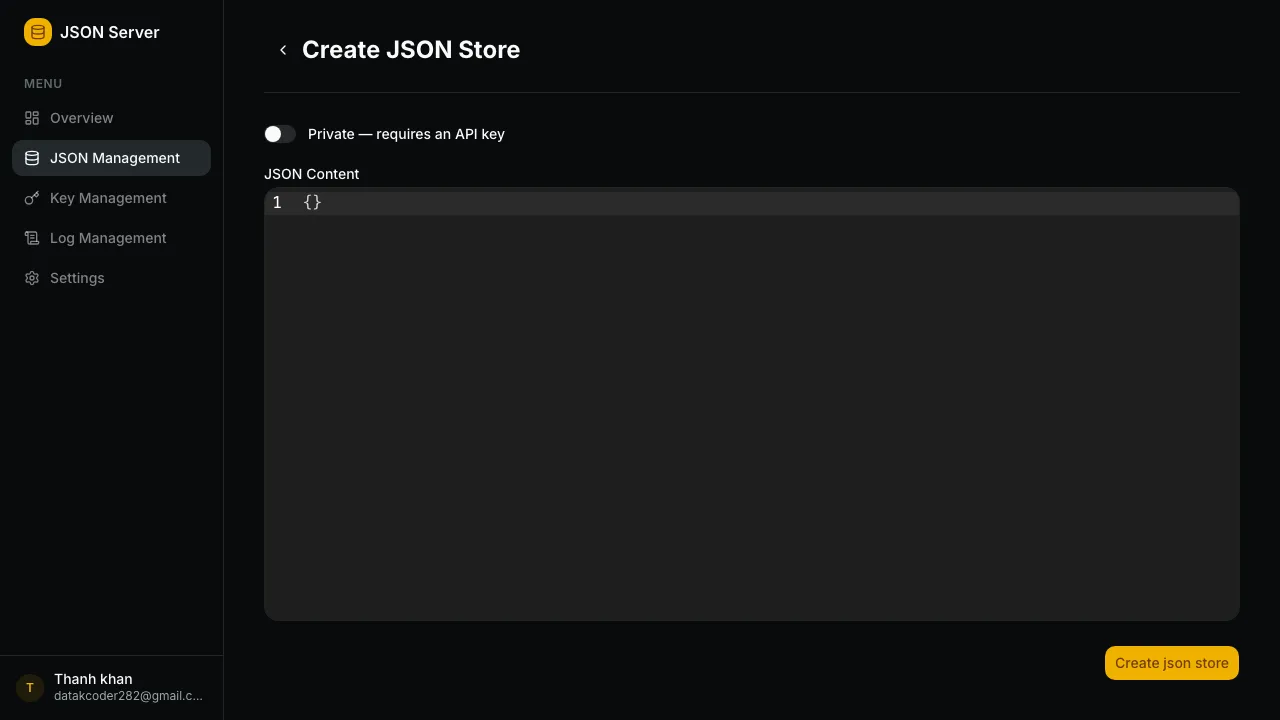Click the JSON Server title text
This screenshot has height=720, width=1280.
(x=110, y=32)
